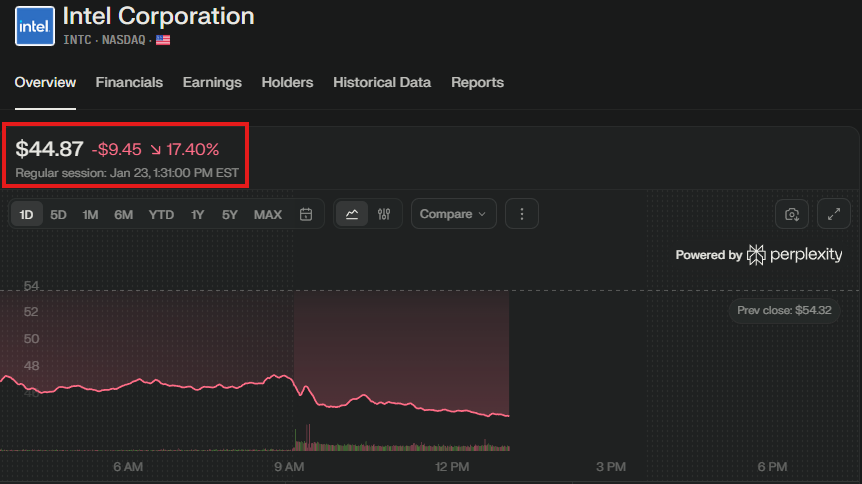
Task: Click the 50 price axis label
Action: pyautogui.click(x=31, y=339)
